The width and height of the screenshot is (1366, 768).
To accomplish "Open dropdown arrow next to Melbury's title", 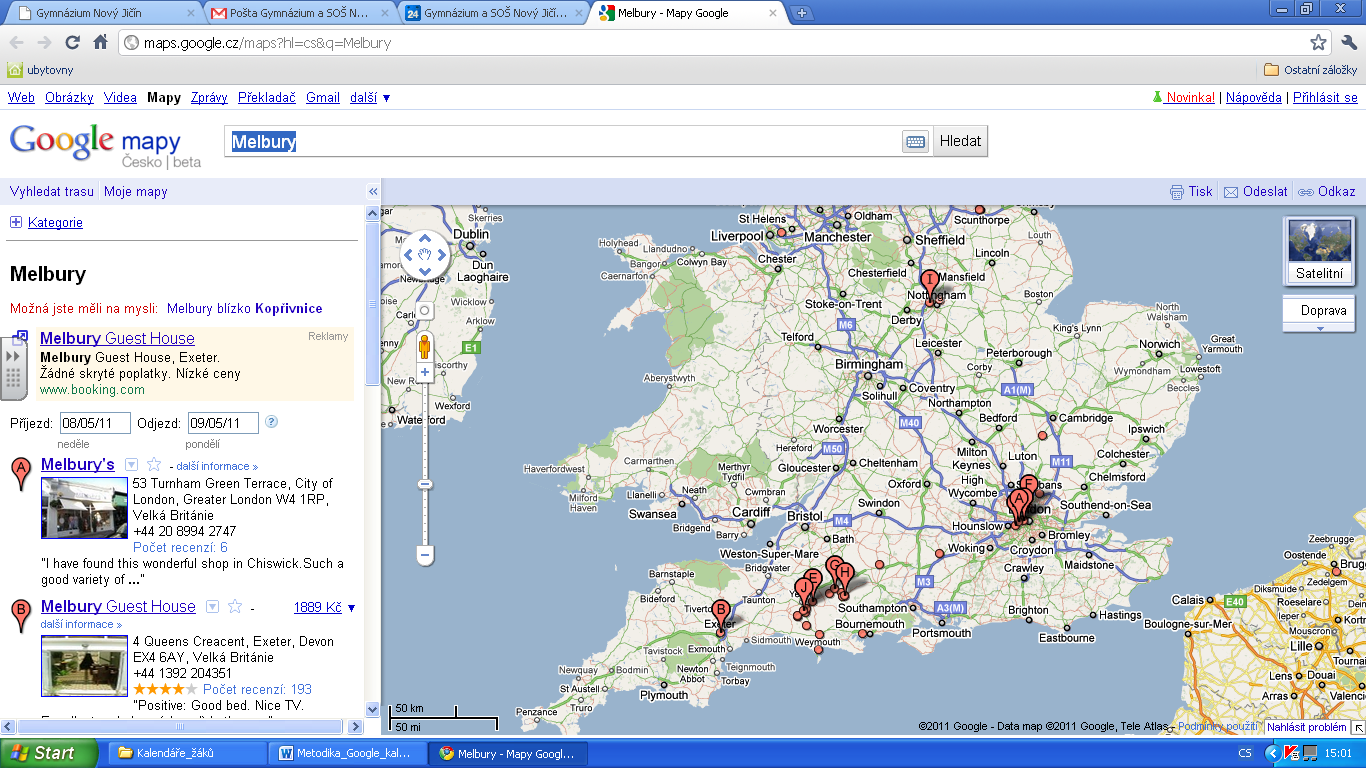I will click(x=131, y=465).
